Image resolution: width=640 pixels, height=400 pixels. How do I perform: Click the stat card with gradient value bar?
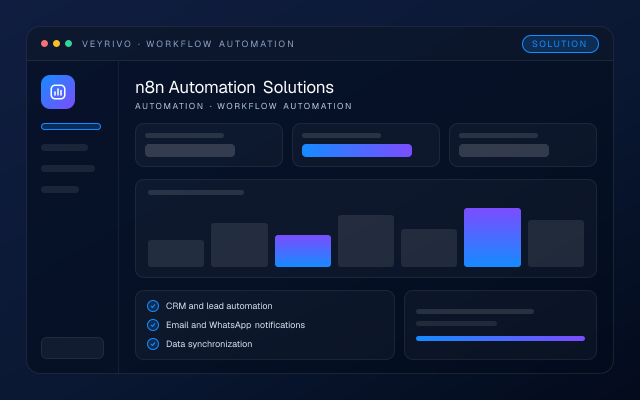click(366, 145)
